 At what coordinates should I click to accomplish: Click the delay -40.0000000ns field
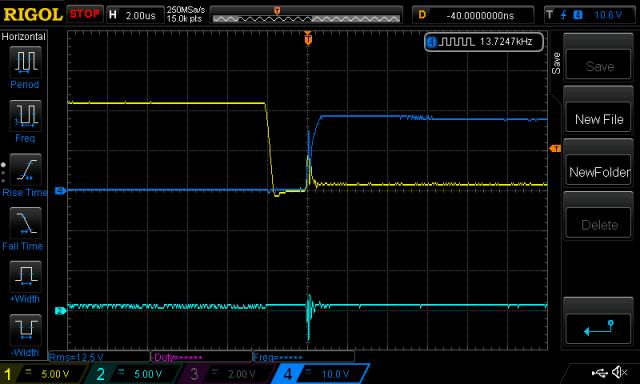[x=473, y=16]
